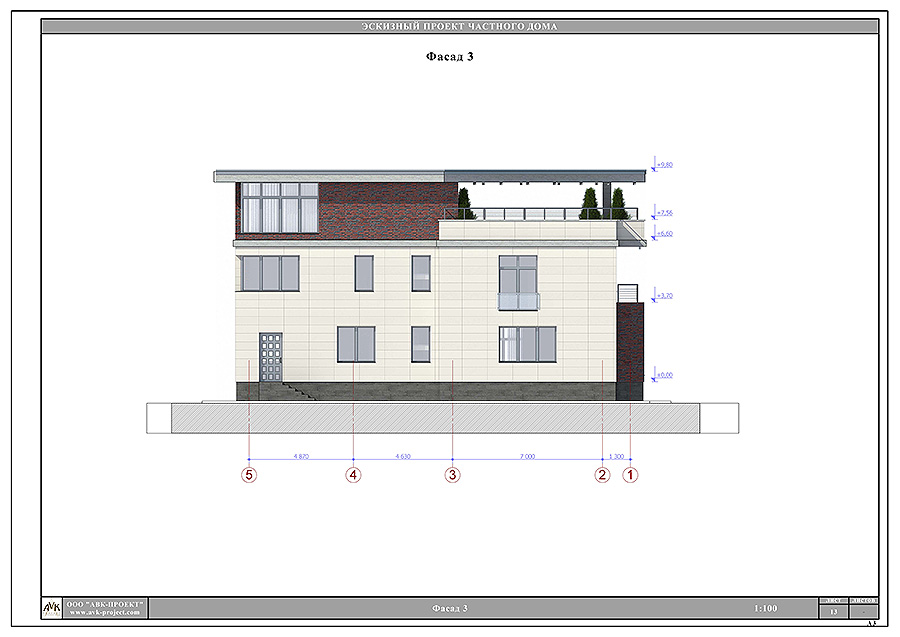The image size is (900, 637).
Task: Click the www.avk-project.com link
Action: tap(104, 612)
